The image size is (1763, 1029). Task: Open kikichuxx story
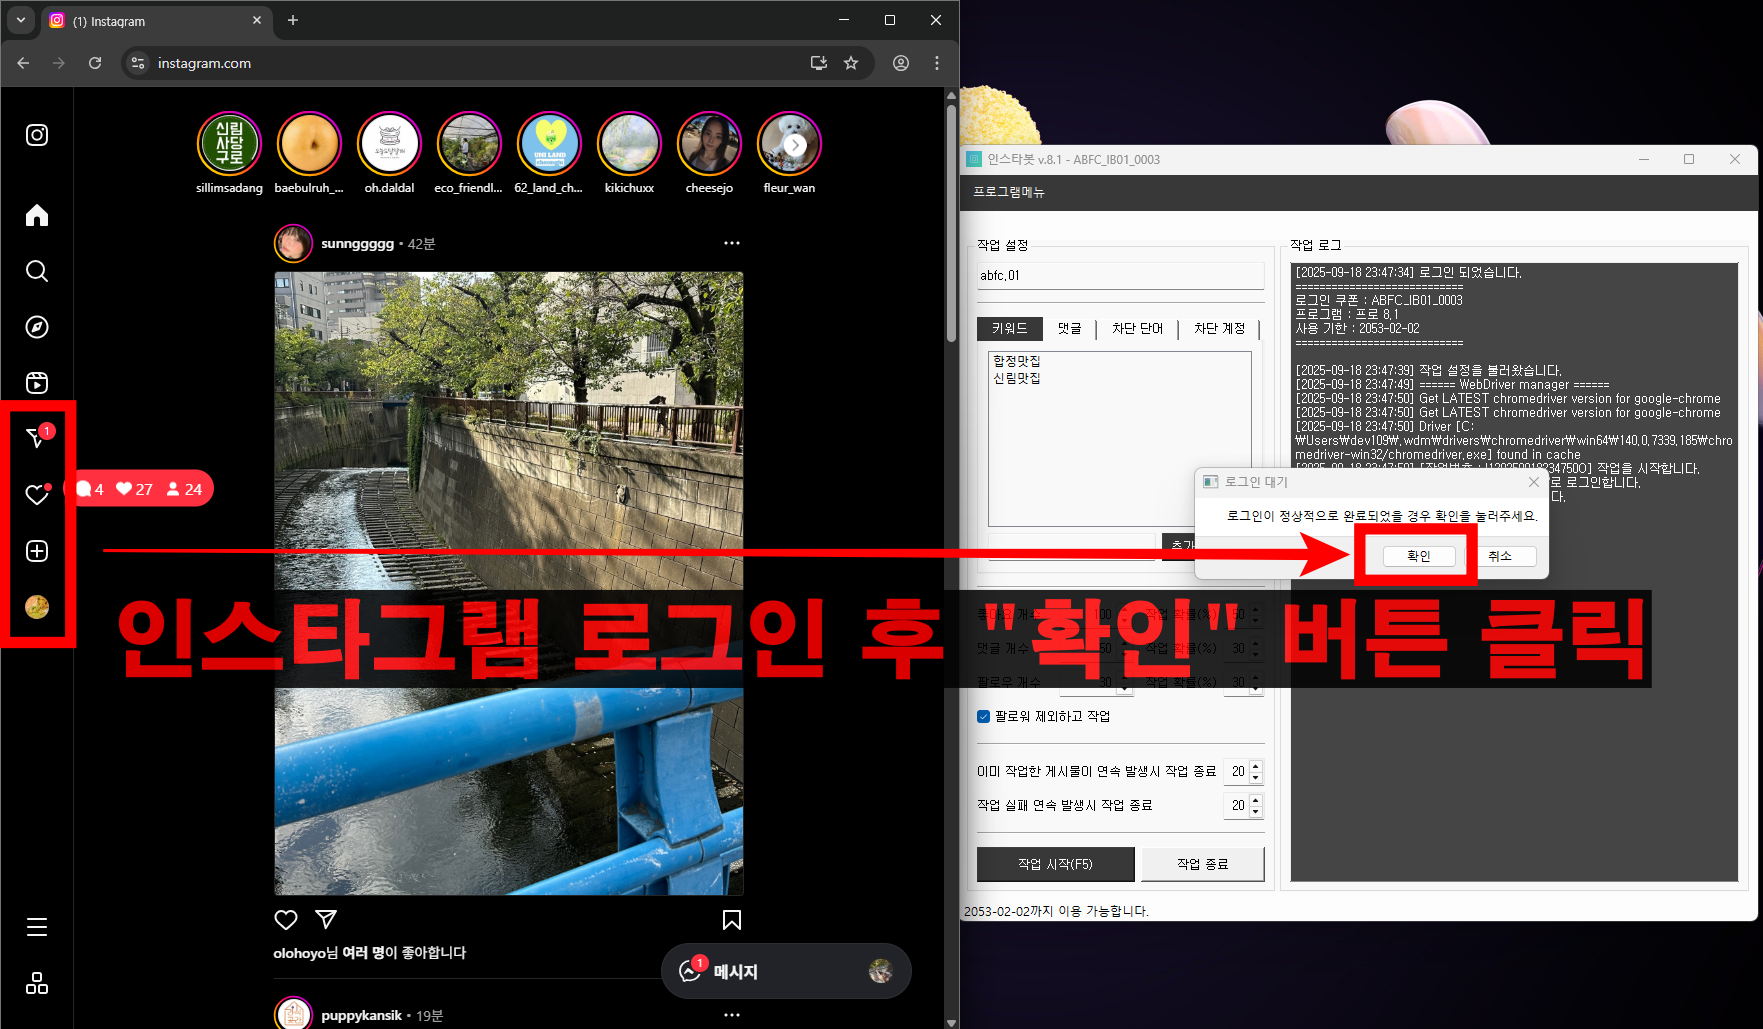(x=629, y=144)
